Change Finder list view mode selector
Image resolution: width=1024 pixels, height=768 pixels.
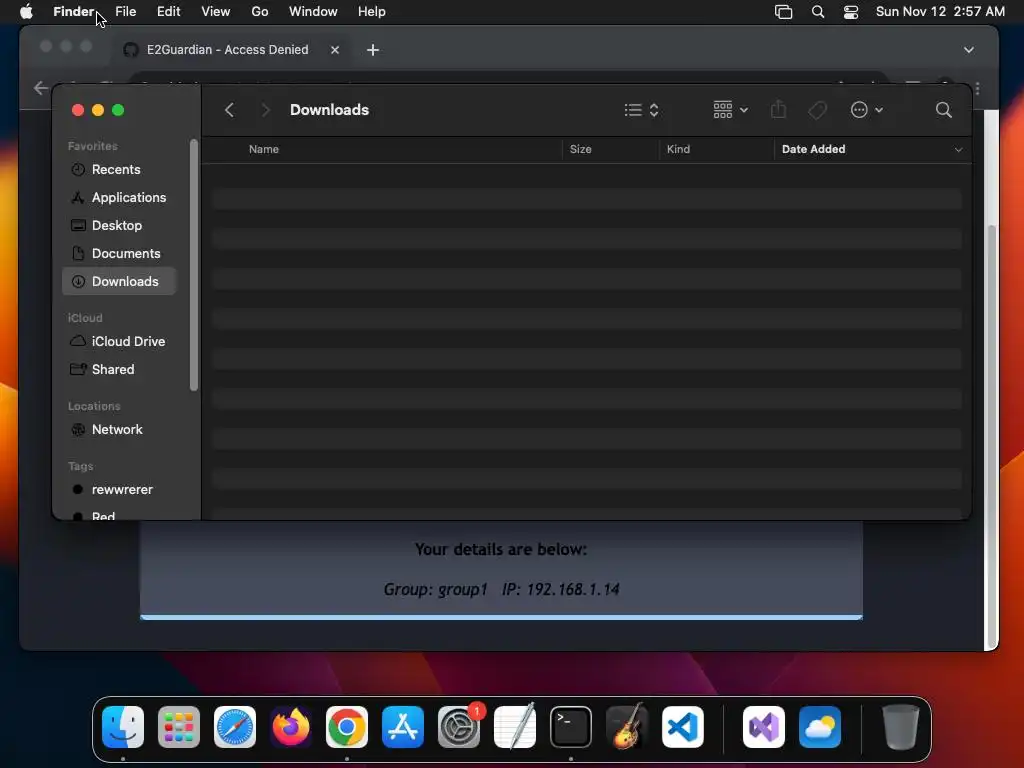(x=641, y=110)
